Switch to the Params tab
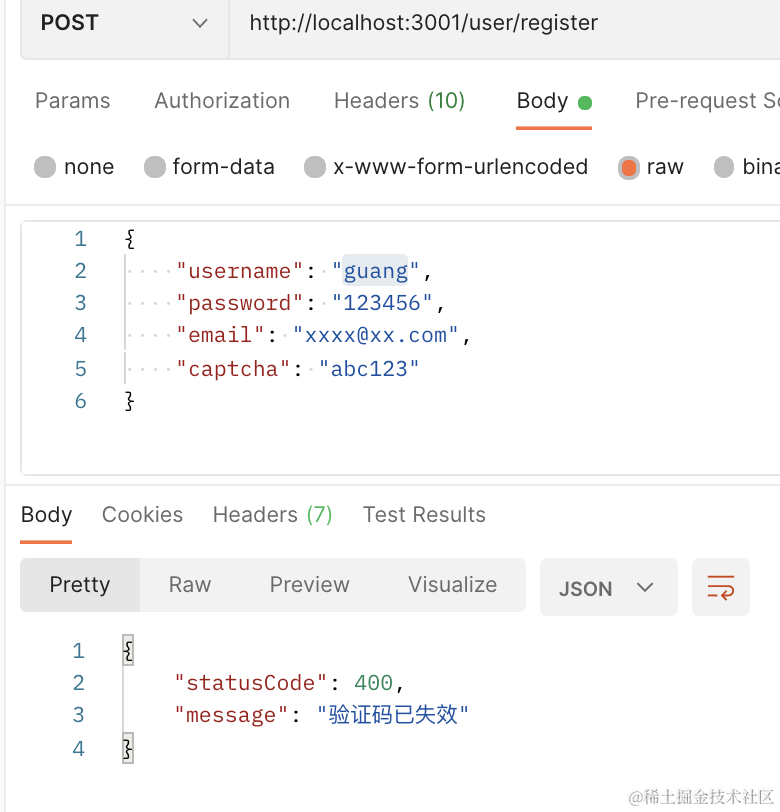Image resolution: width=780 pixels, height=812 pixels. point(73,101)
